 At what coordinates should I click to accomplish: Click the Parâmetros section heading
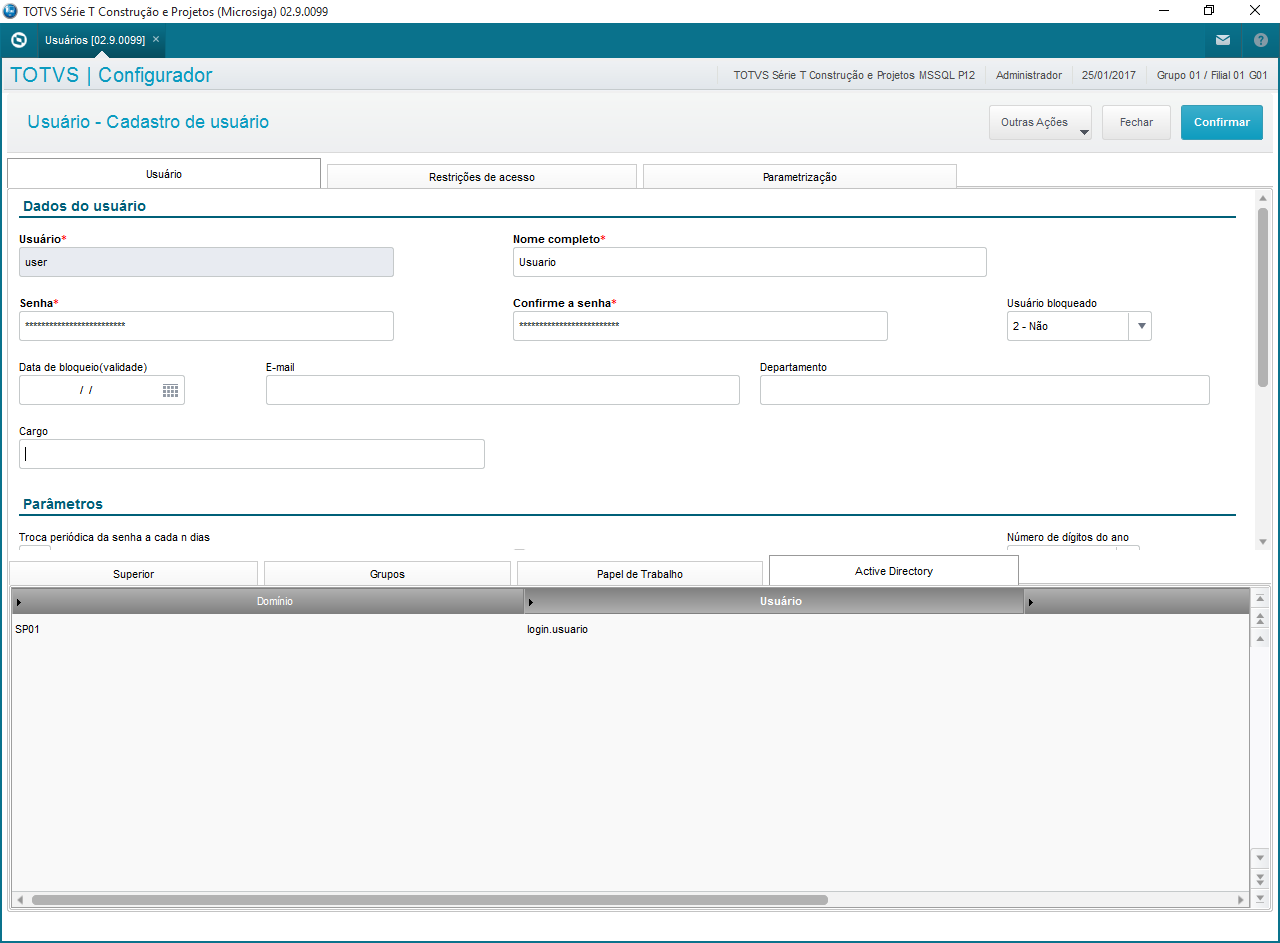(62, 504)
